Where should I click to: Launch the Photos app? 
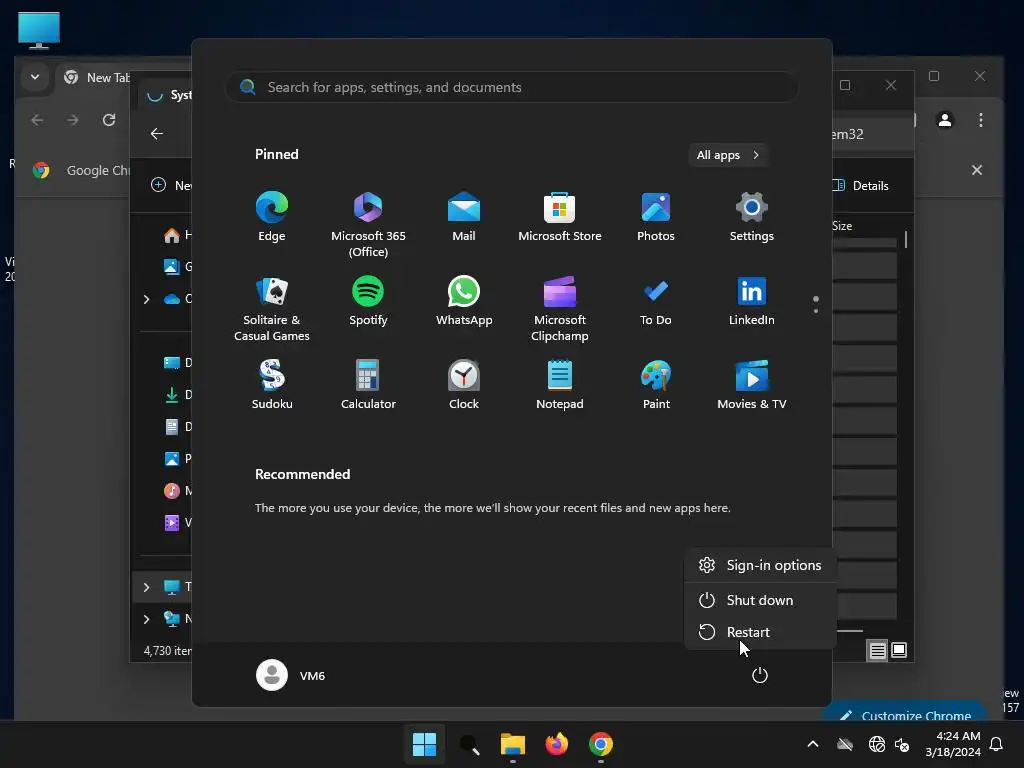[656, 217]
